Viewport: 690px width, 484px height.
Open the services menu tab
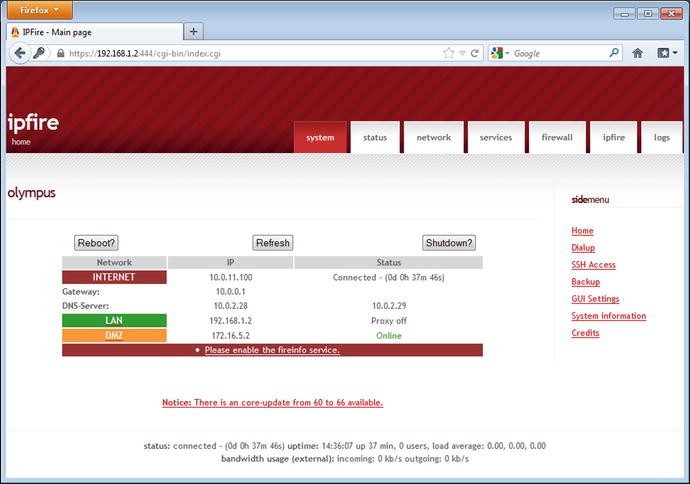(496, 137)
